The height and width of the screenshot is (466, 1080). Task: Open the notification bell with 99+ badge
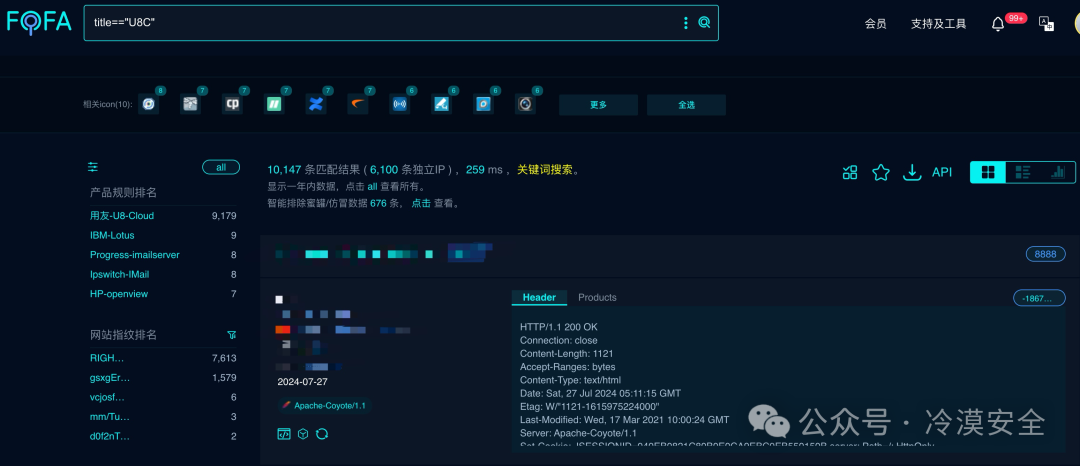point(998,24)
